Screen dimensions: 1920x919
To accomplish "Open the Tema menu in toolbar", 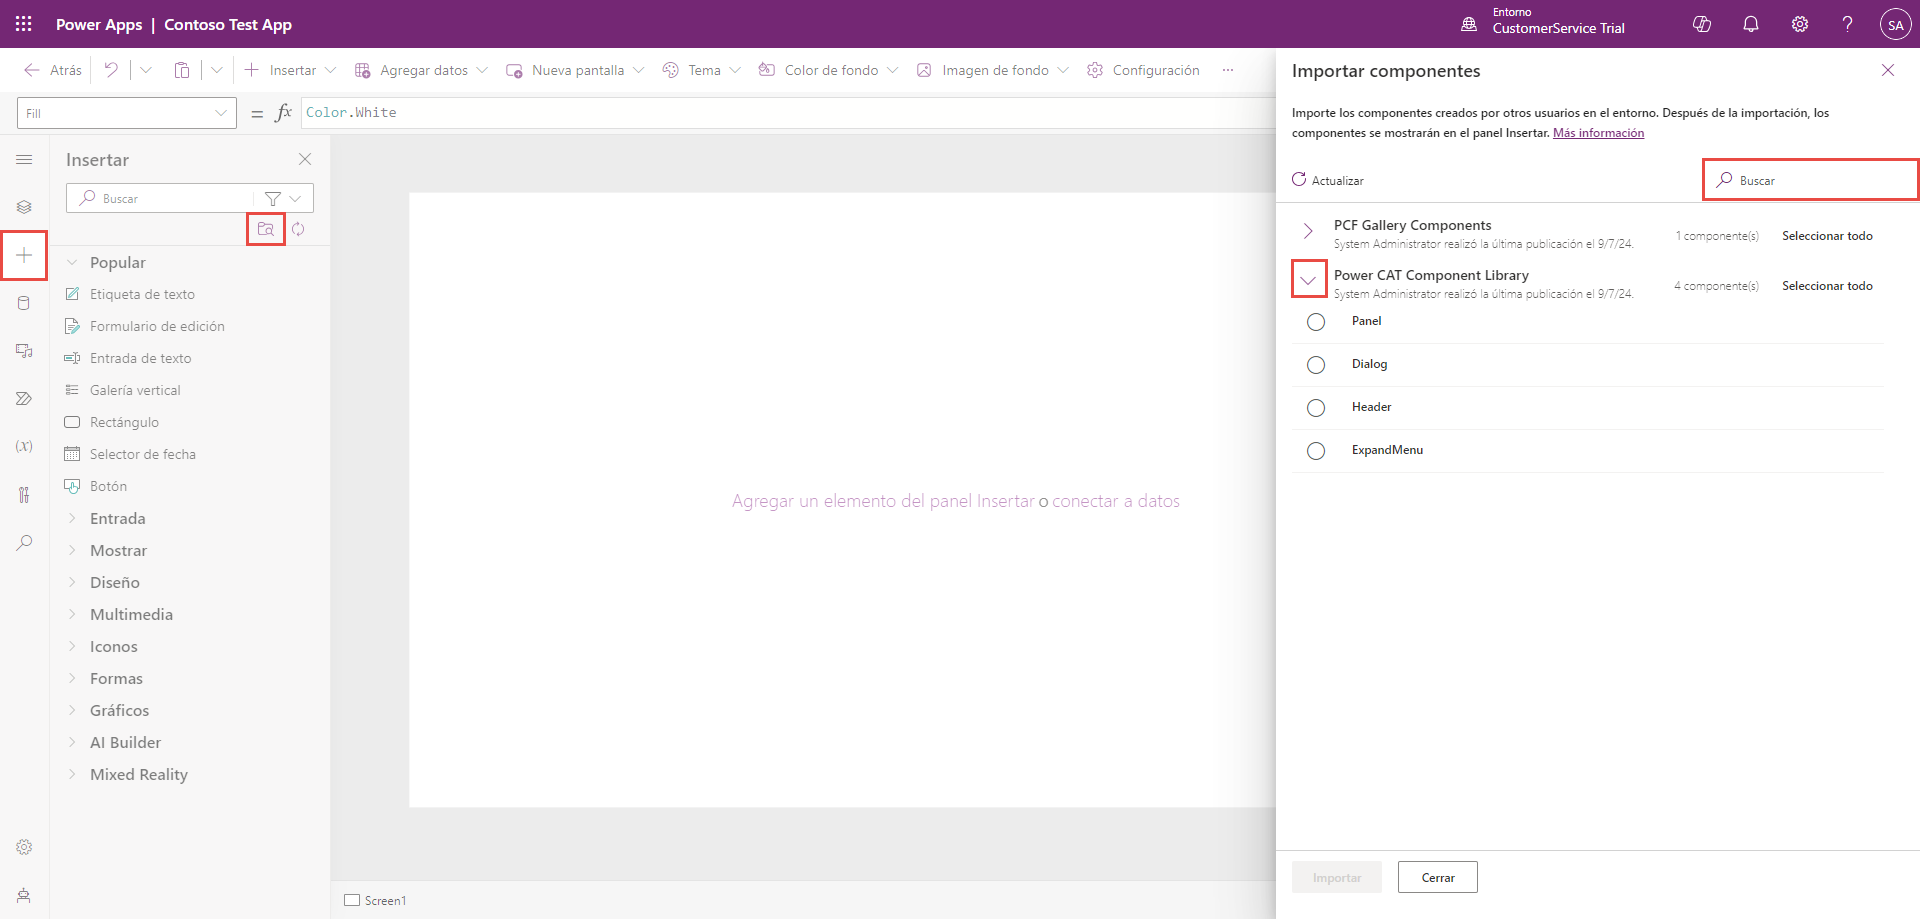I will [702, 70].
